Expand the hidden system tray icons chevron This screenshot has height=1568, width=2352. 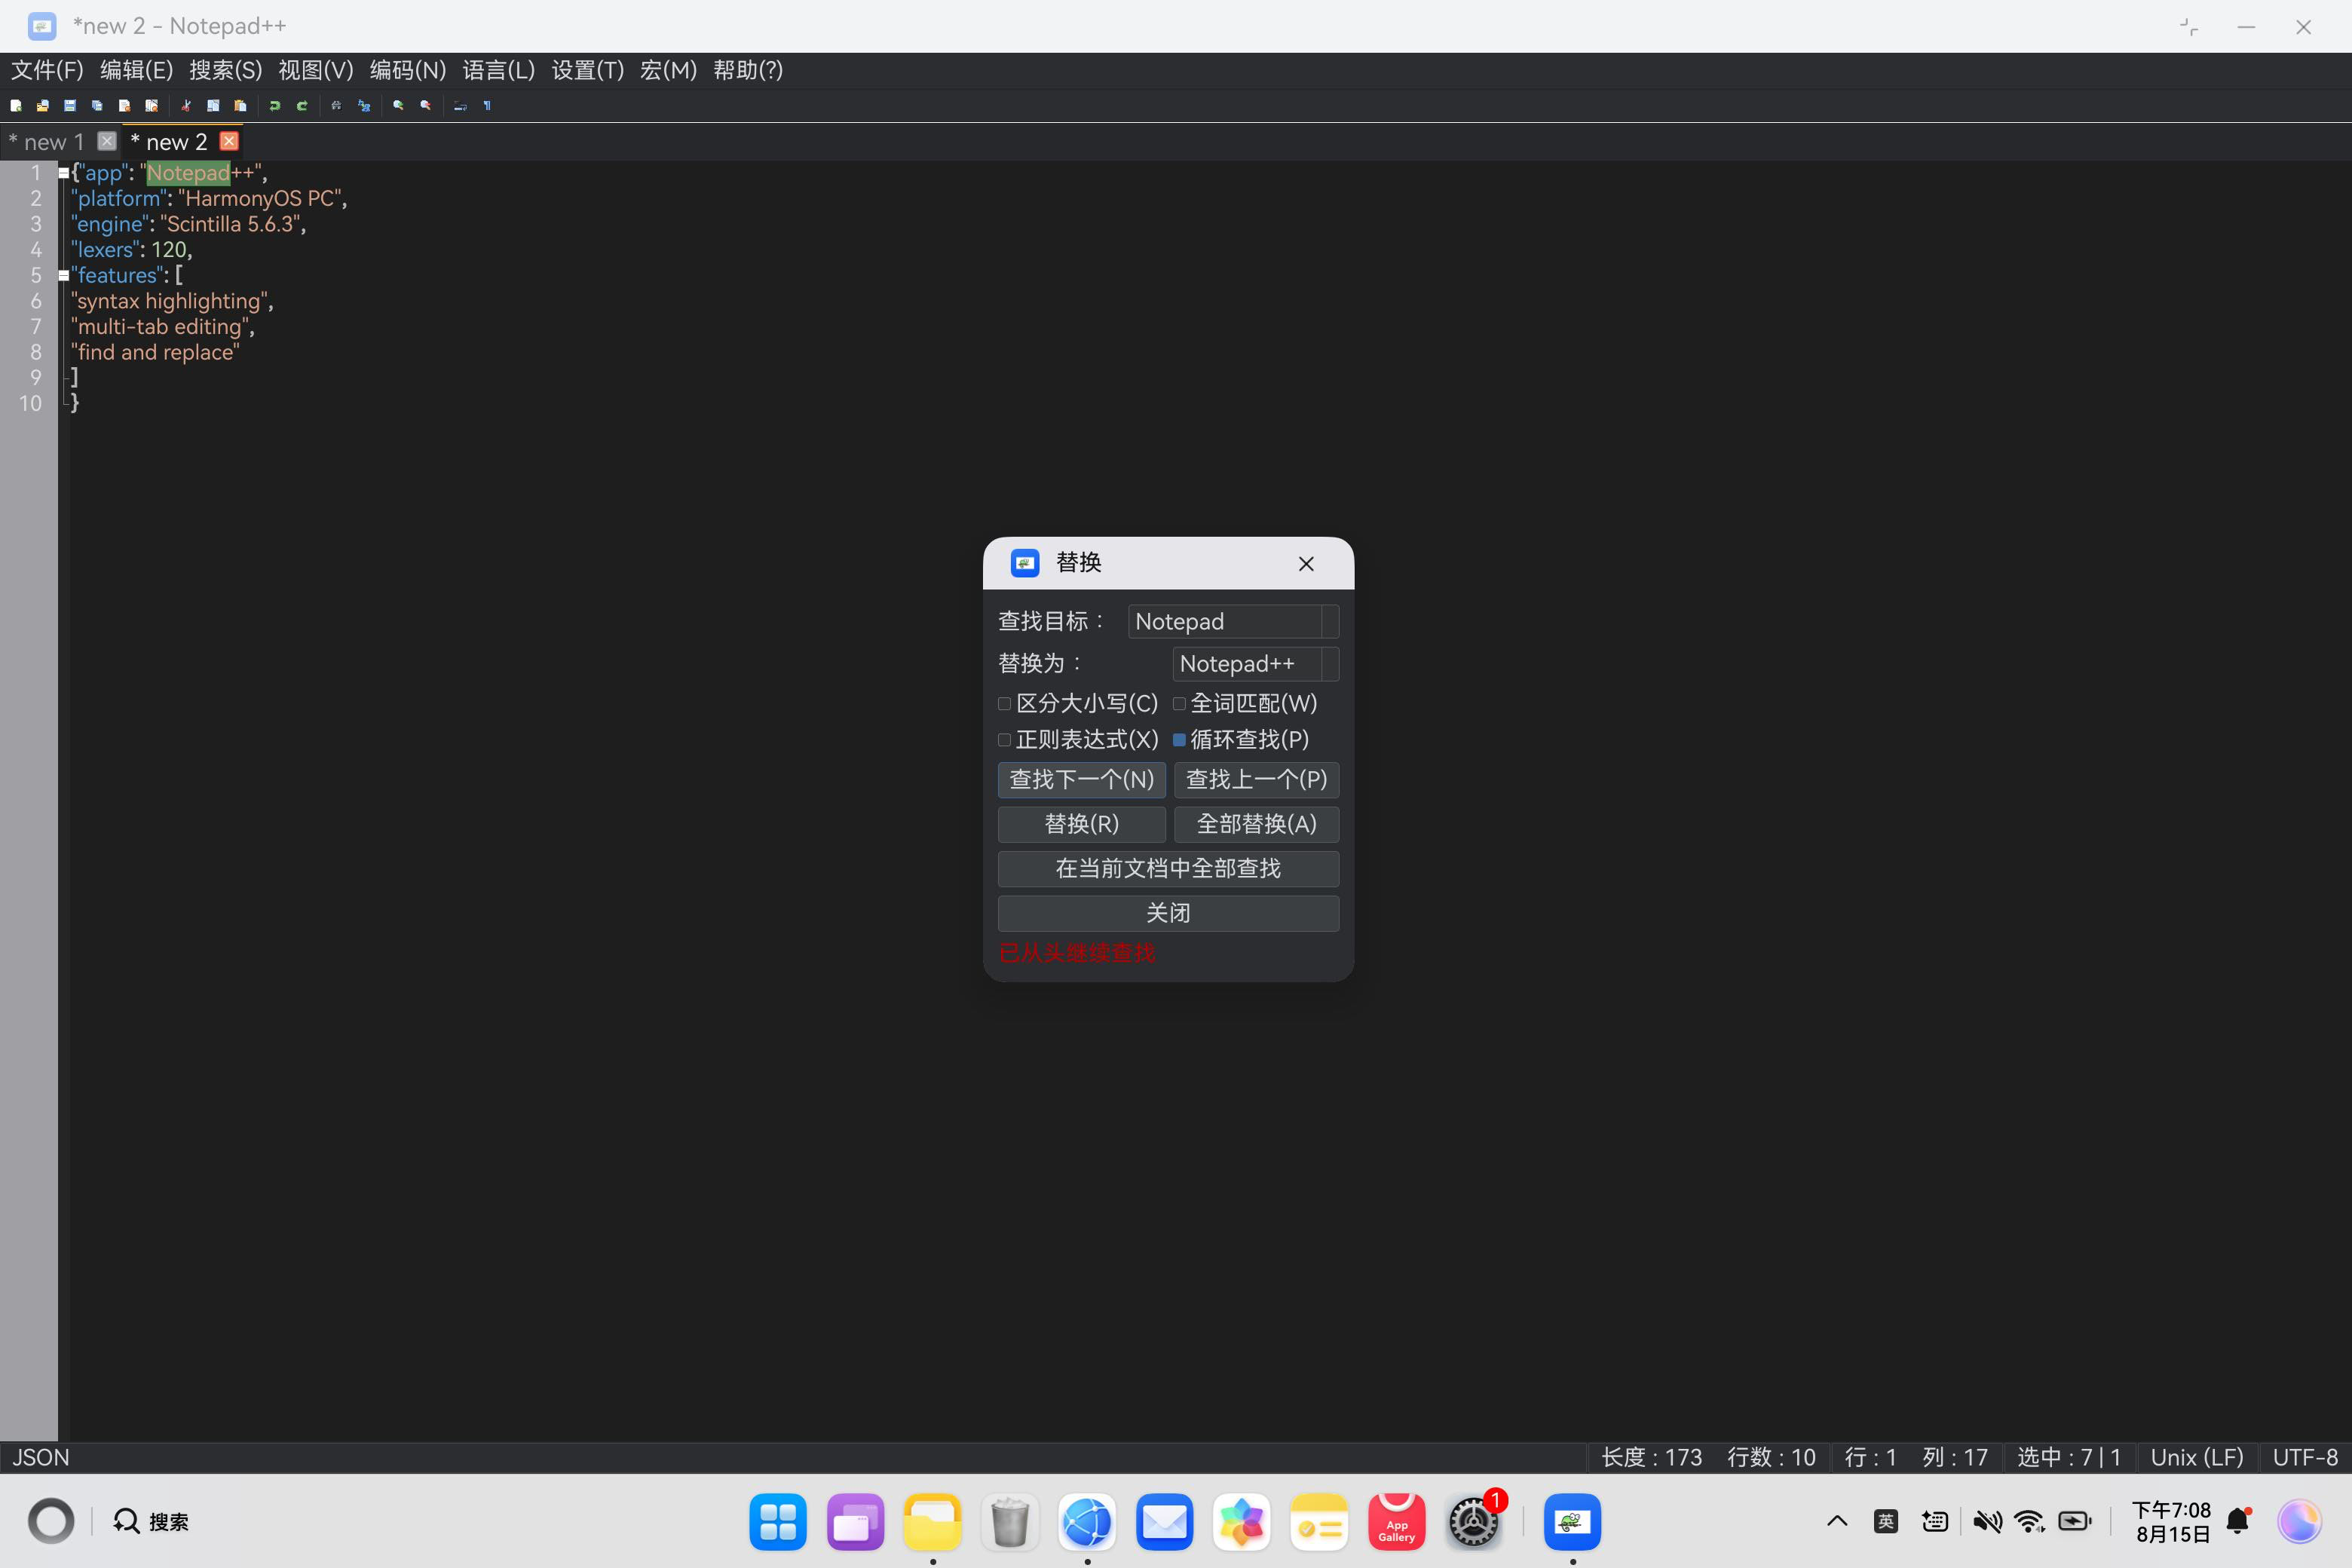pyautogui.click(x=1837, y=1521)
